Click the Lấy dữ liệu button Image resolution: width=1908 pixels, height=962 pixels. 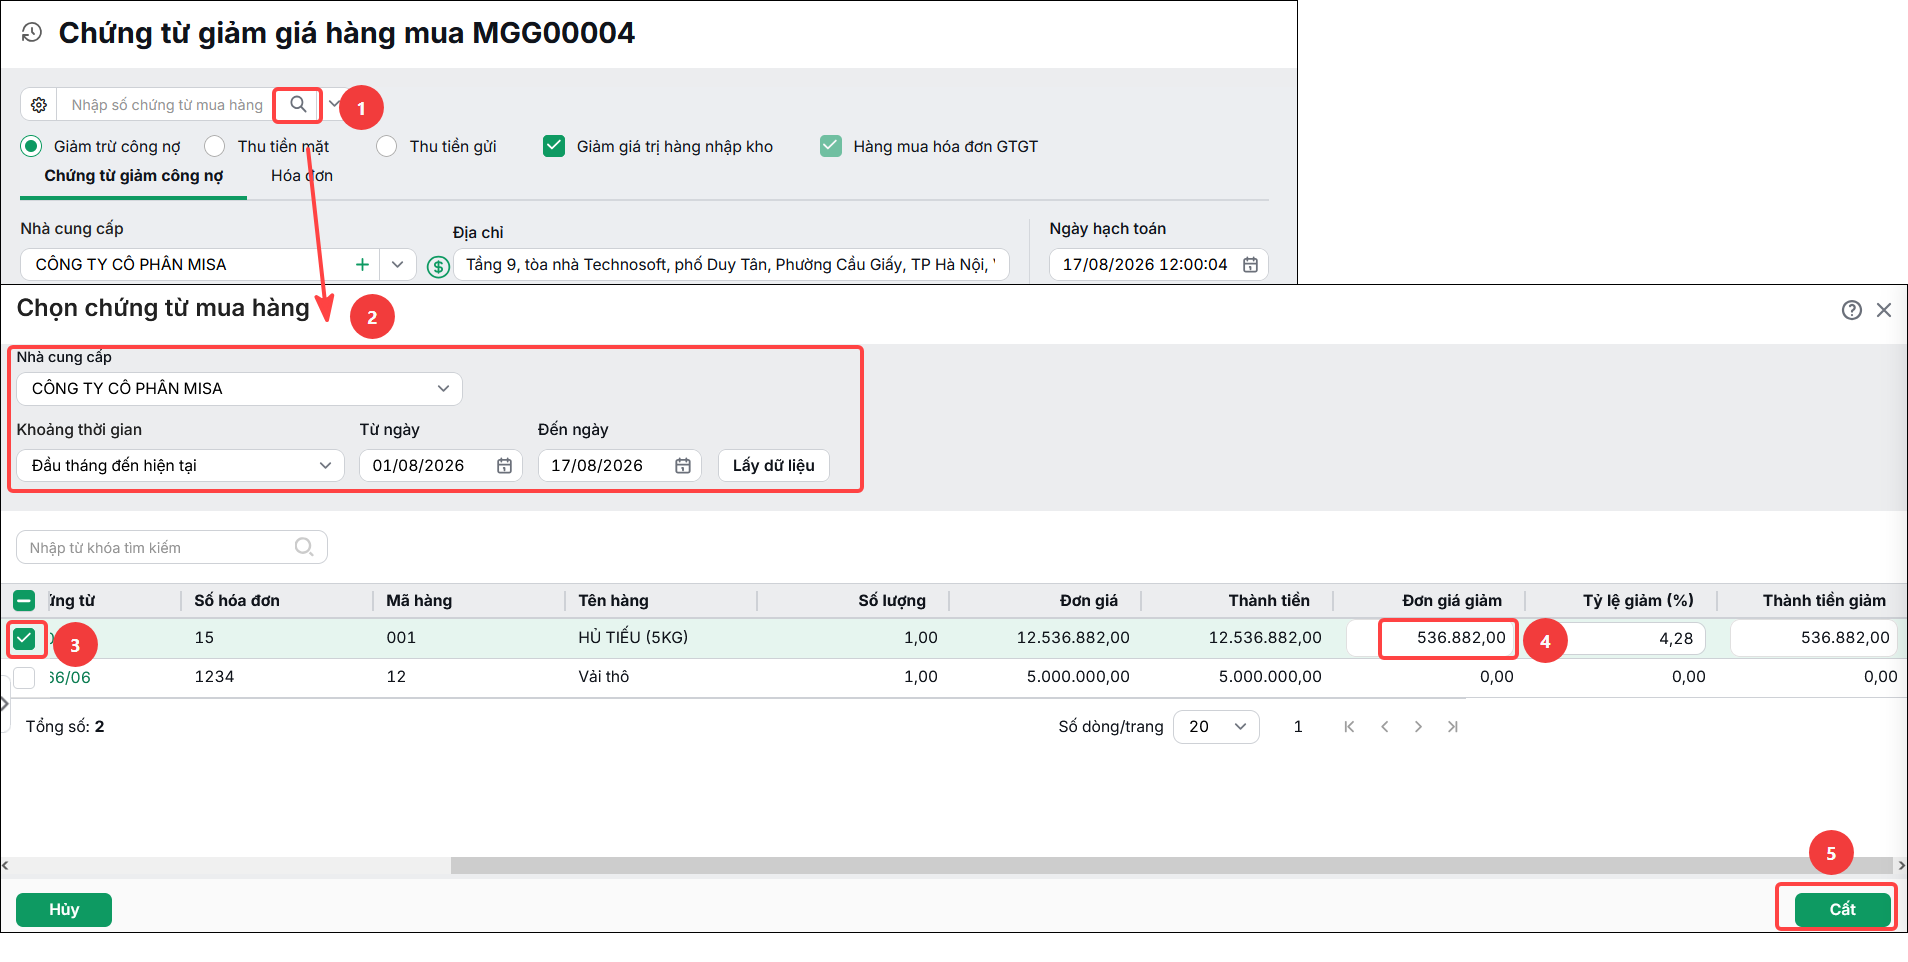coord(773,466)
